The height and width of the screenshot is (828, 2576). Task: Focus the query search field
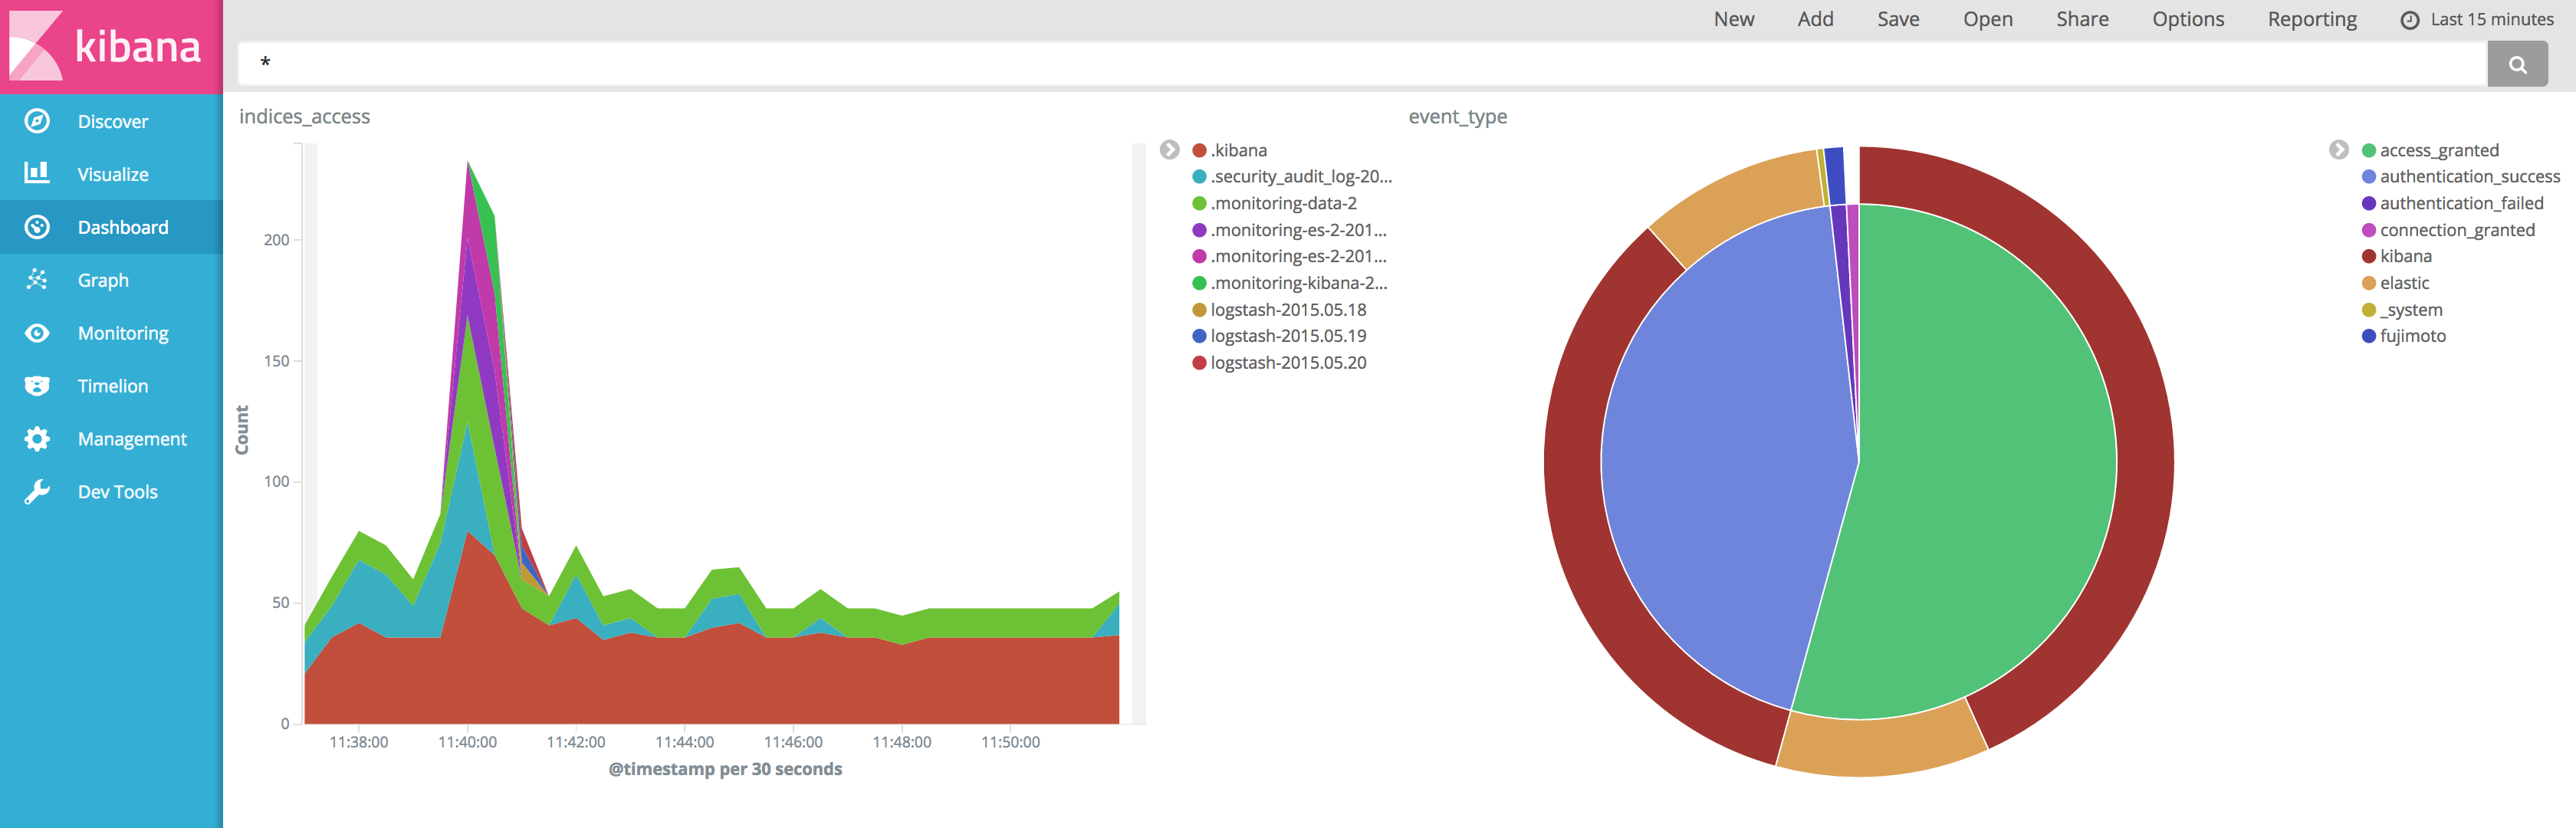pos(1362,64)
